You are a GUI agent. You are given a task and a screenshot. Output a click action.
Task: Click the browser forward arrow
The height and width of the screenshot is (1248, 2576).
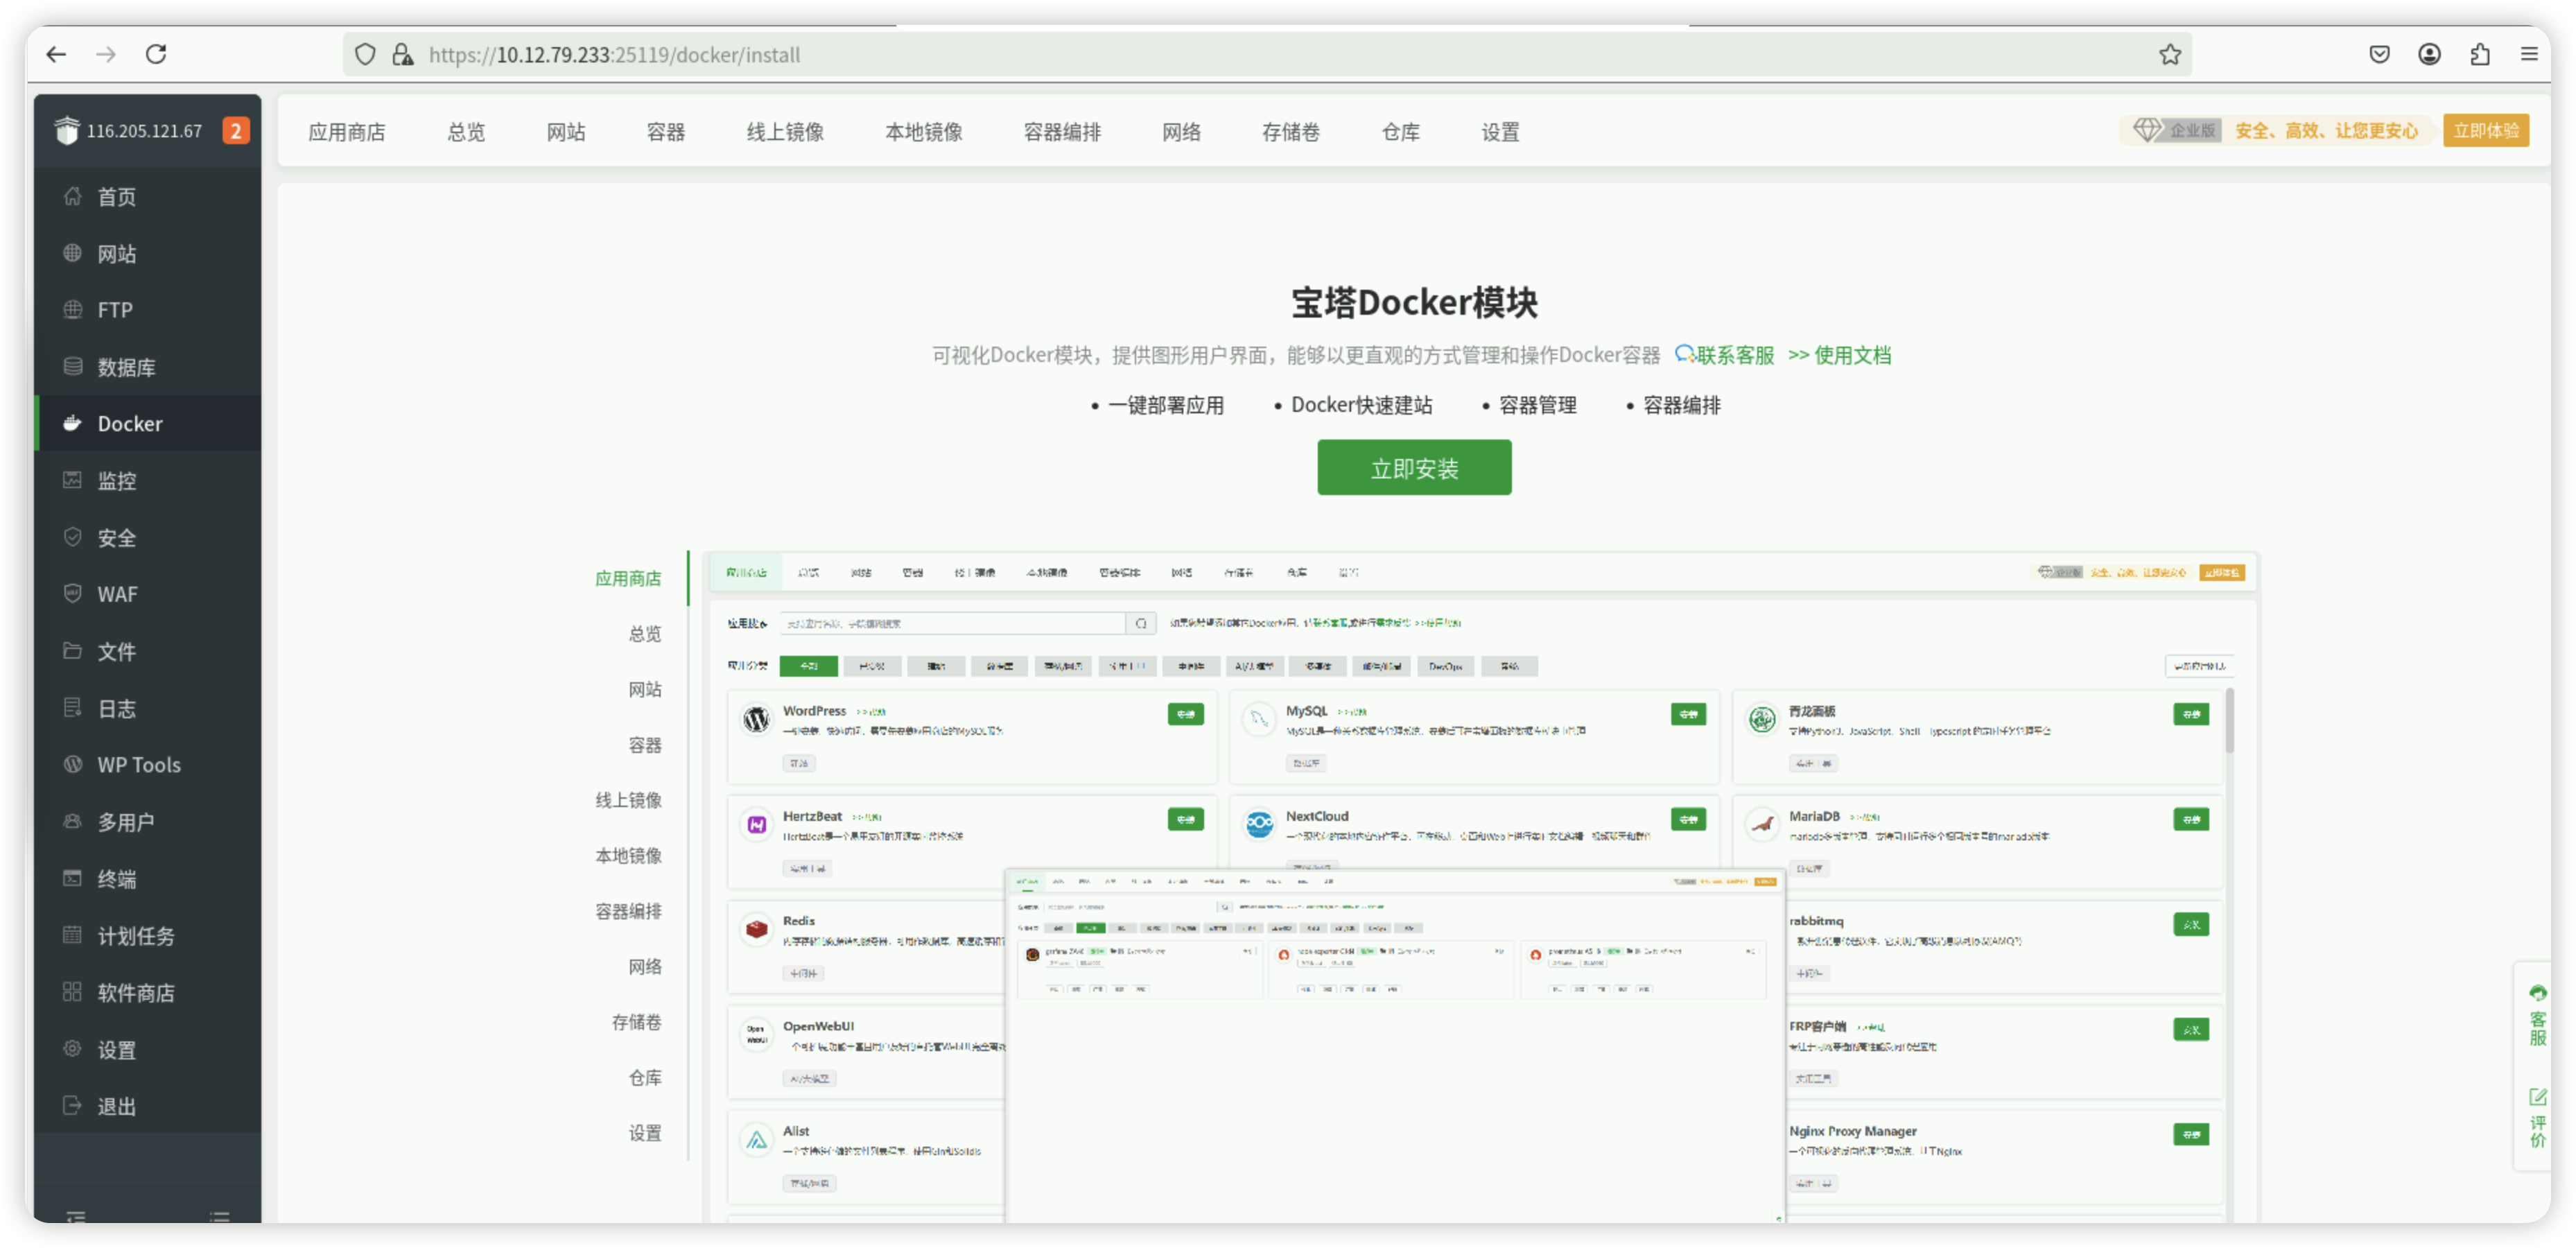(106, 54)
